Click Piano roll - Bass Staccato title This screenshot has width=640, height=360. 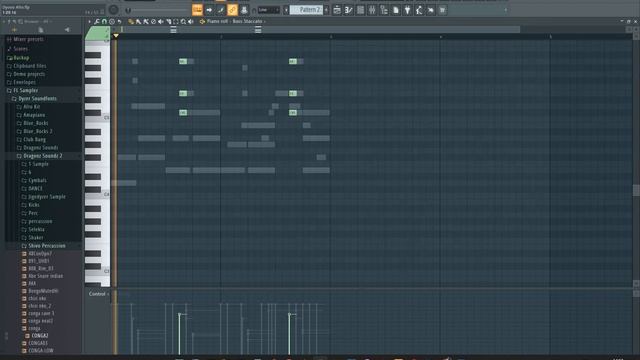(x=234, y=21)
